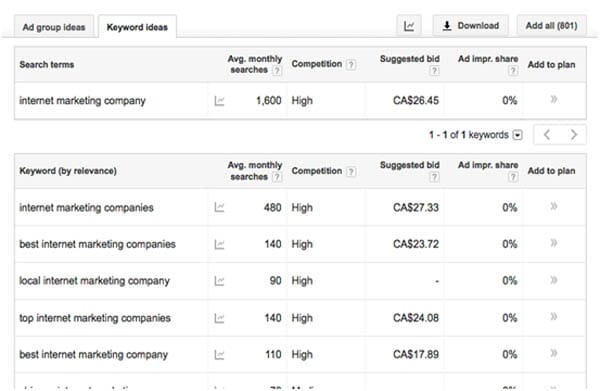Select keyword local internet marketing company

pos(95,281)
